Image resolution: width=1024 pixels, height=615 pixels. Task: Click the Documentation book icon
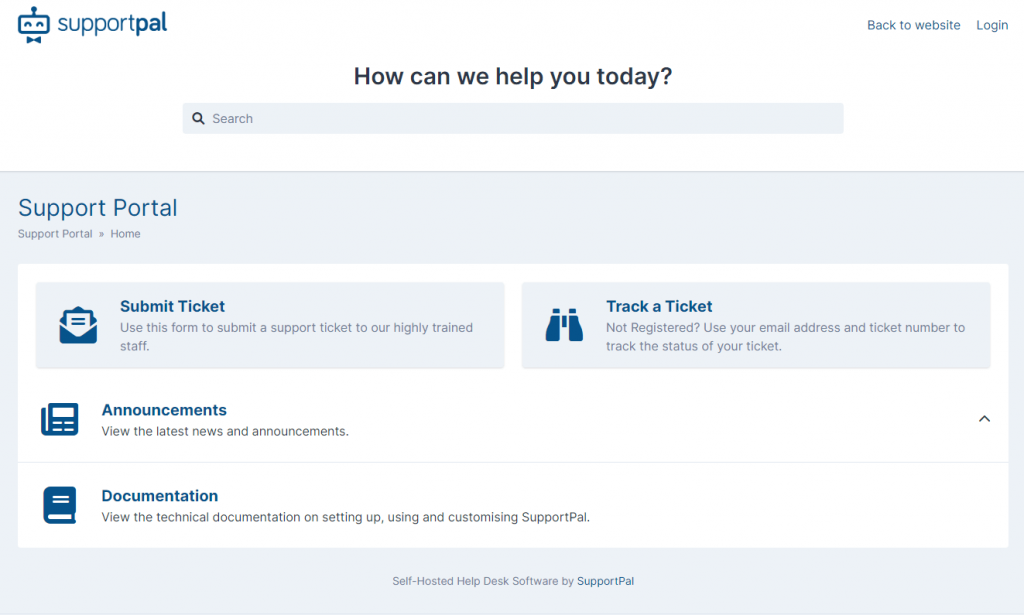(x=59, y=505)
